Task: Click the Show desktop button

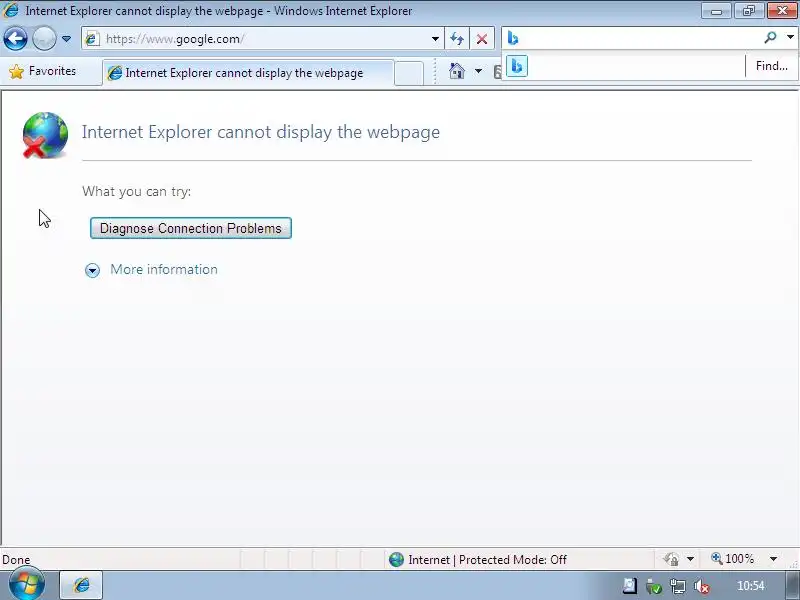Action: point(793,586)
